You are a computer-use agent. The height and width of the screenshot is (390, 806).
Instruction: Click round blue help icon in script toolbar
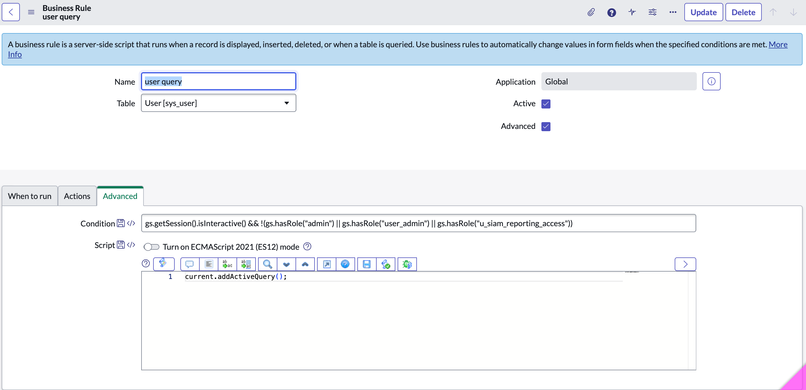click(x=345, y=264)
